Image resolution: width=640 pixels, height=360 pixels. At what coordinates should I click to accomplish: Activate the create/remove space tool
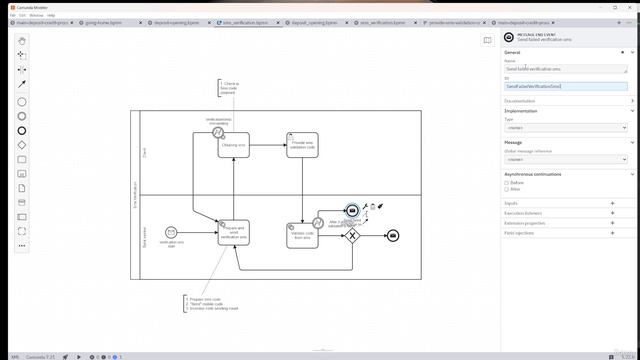pos(22,70)
